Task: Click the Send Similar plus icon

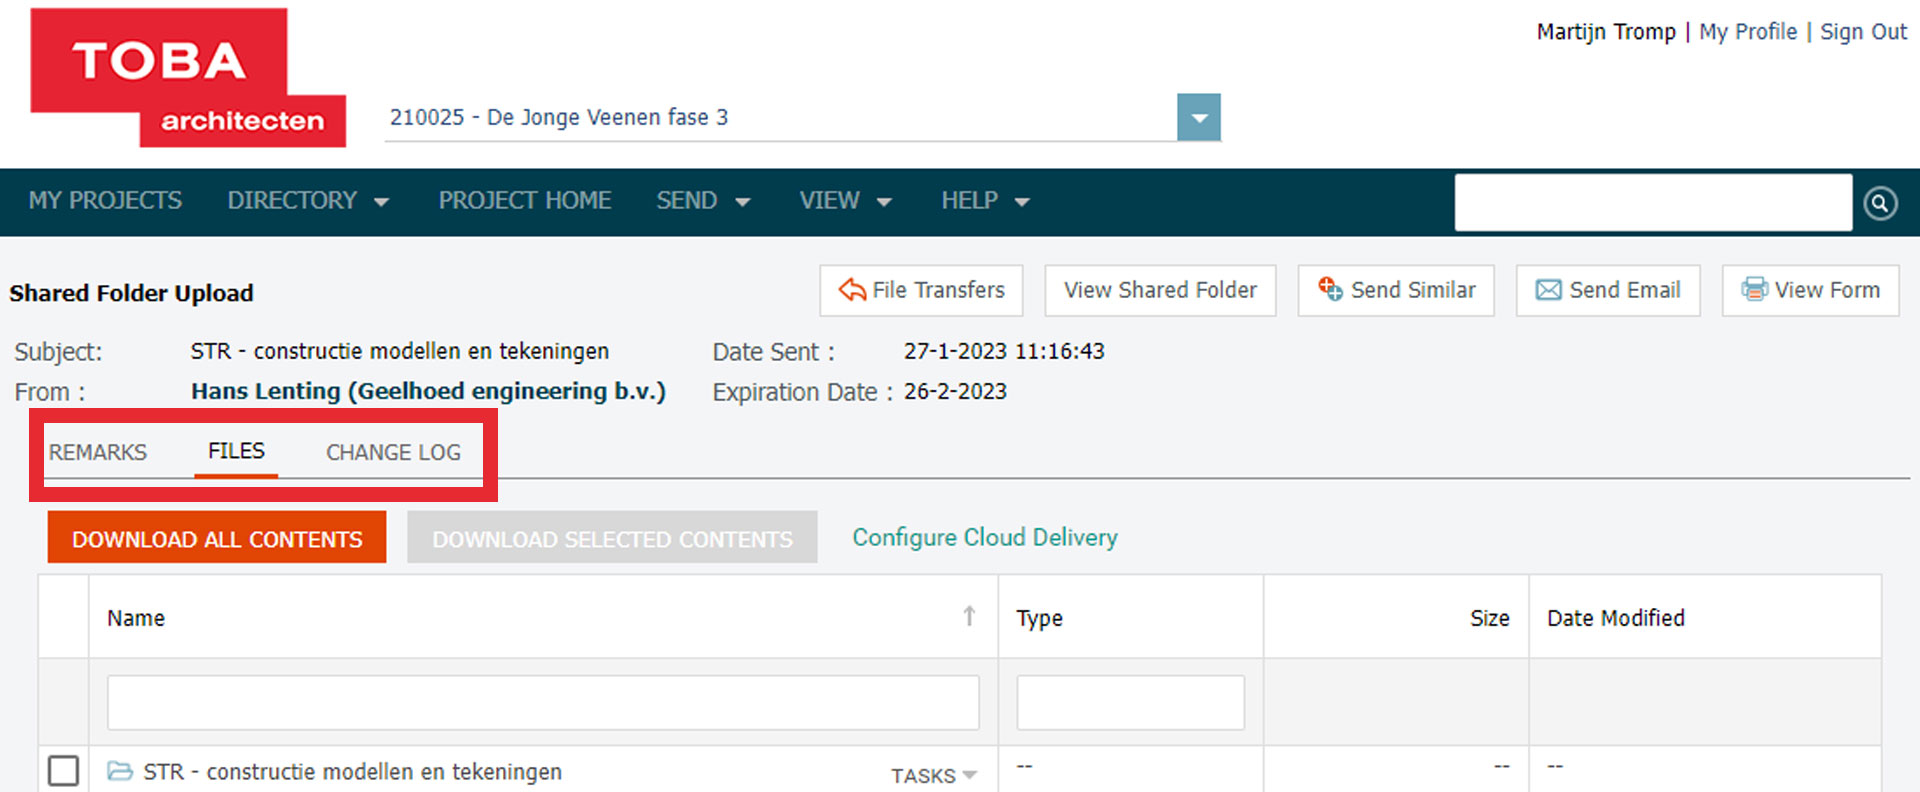Action: 1330,290
